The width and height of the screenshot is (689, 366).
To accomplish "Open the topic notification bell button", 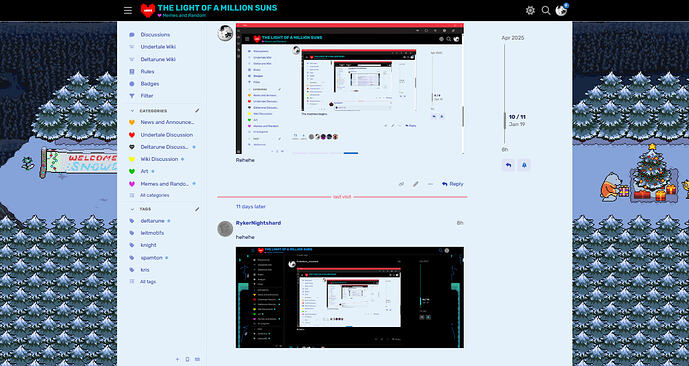I will (524, 165).
